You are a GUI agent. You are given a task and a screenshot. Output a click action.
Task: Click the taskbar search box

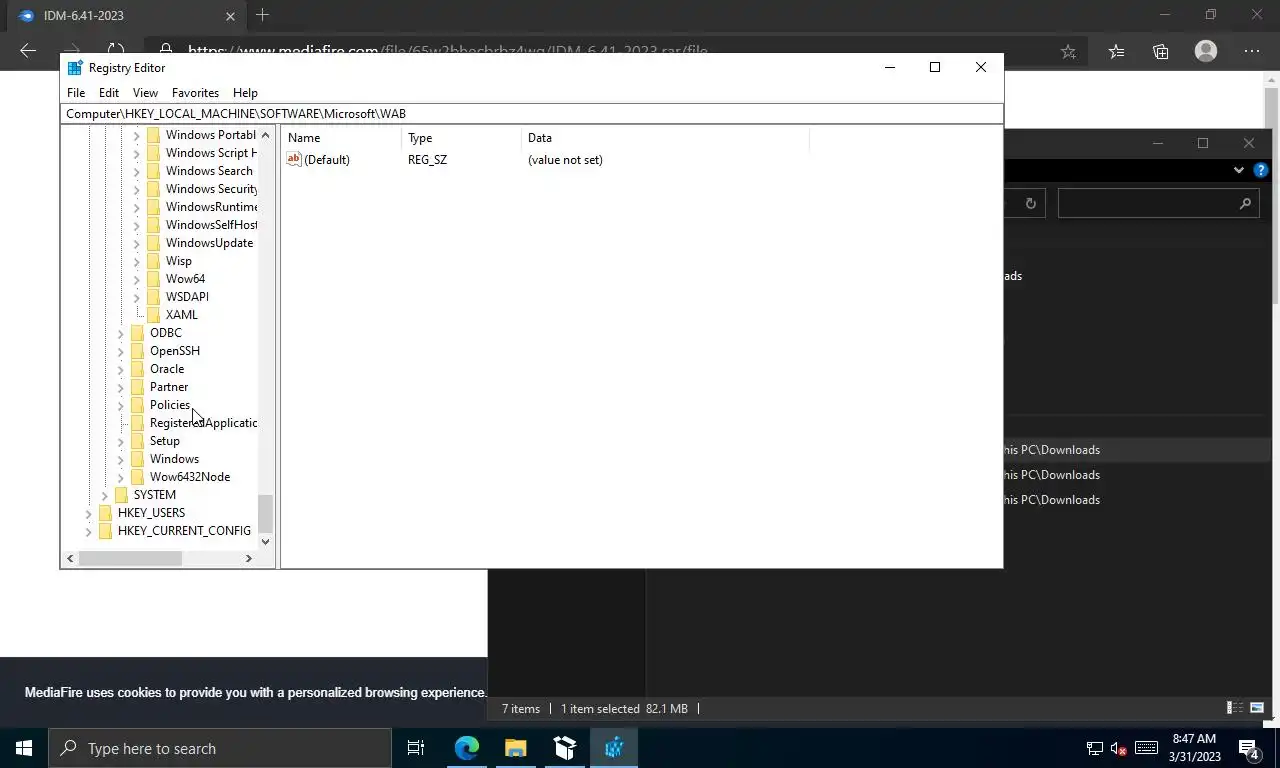[x=220, y=748]
